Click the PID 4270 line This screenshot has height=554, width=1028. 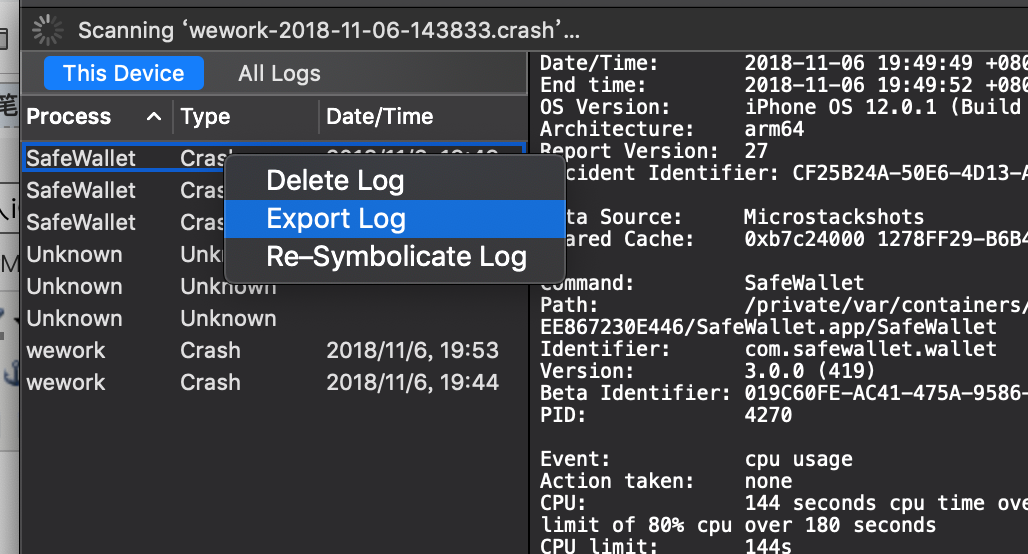coord(666,415)
